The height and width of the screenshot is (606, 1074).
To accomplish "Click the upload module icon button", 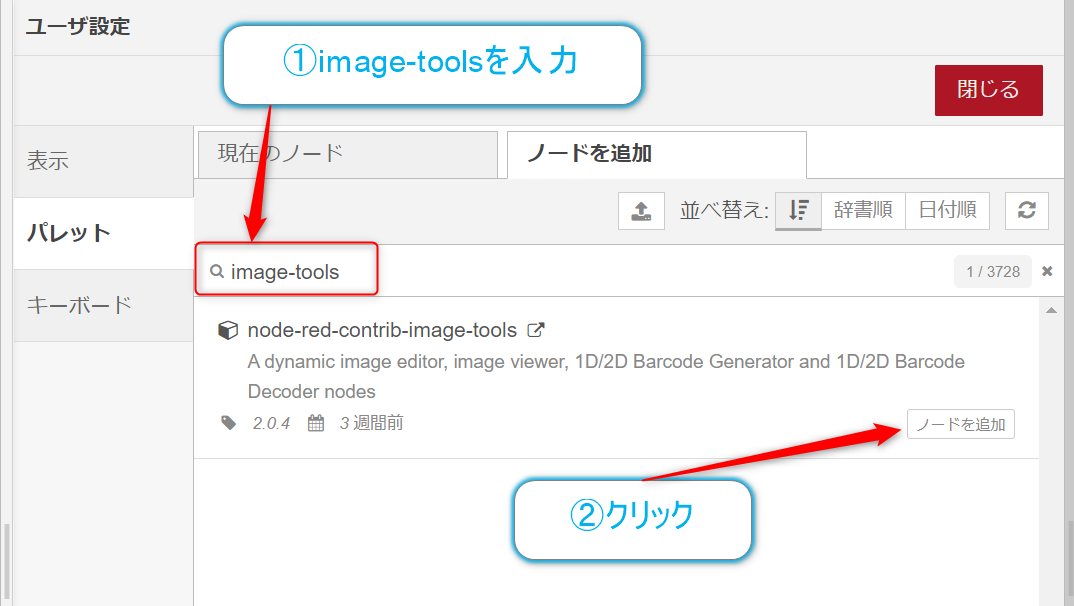I will (641, 211).
